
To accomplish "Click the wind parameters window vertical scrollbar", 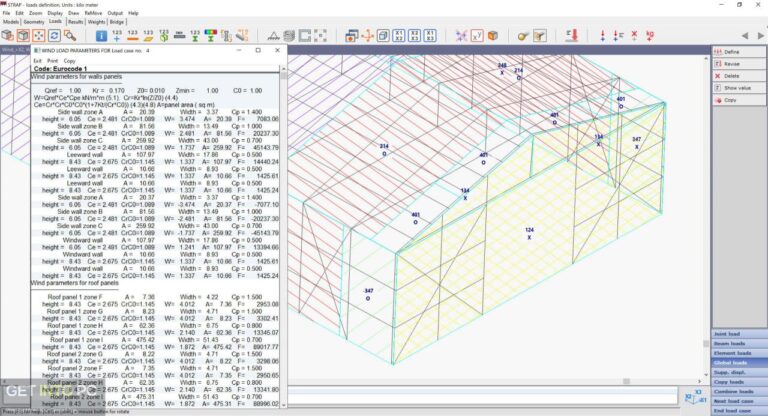I will [x=284, y=237].
